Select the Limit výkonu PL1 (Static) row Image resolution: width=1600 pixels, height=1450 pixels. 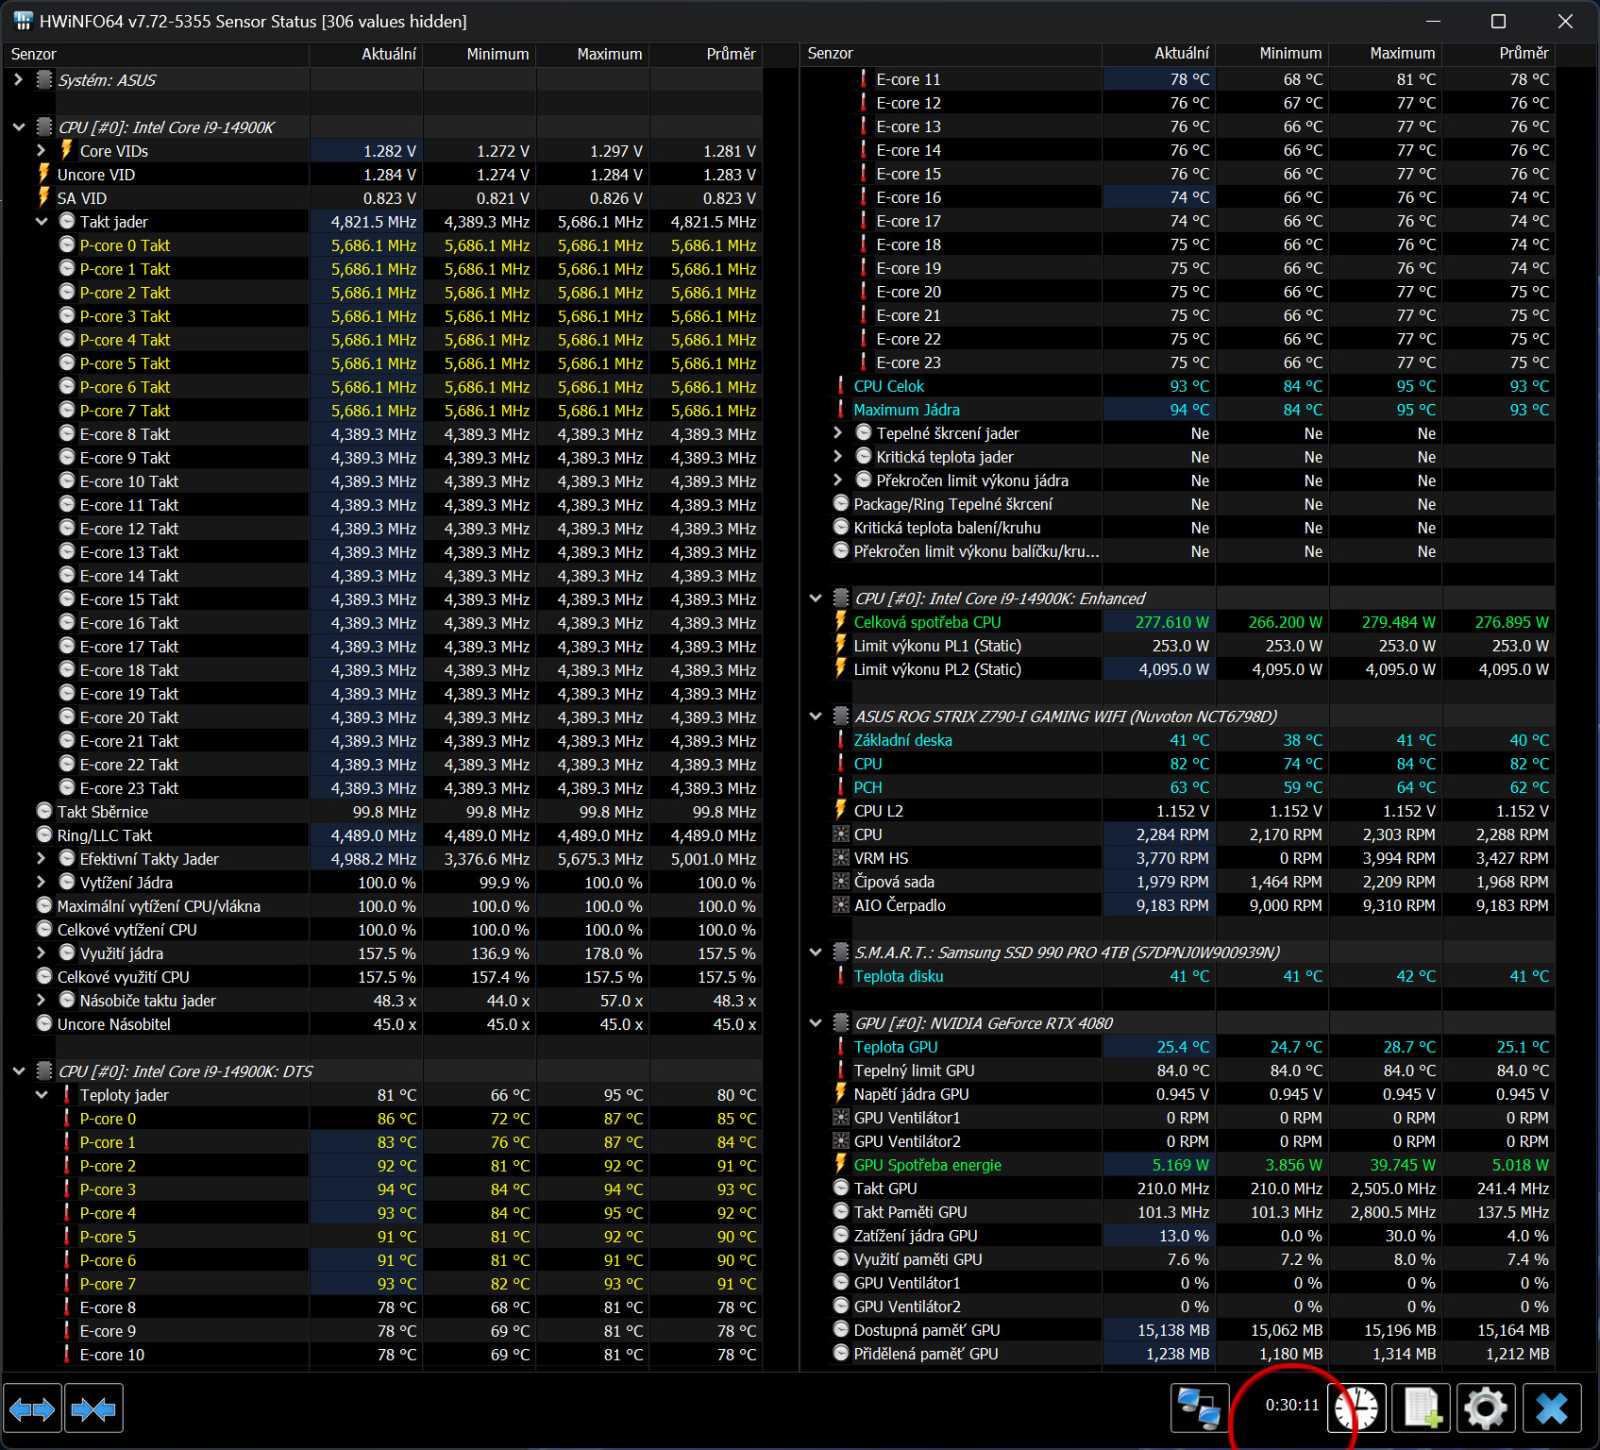pos(1178,646)
